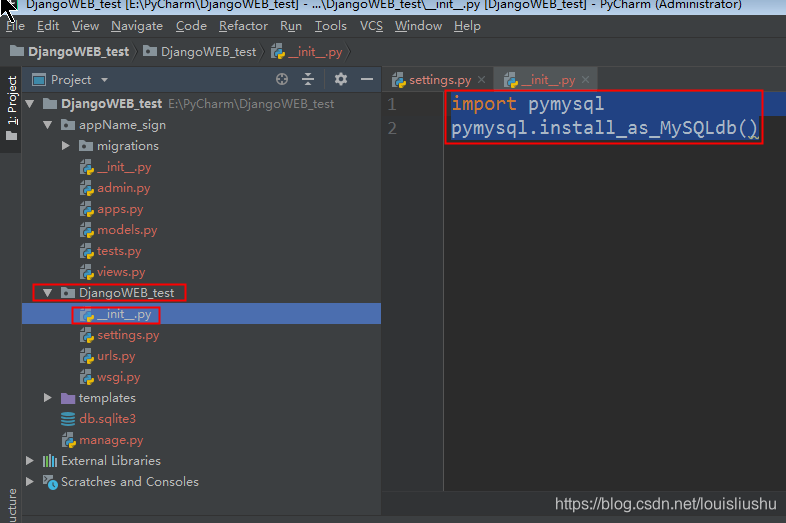Open the Run menu
This screenshot has height=523, width=786.
[291, 26]
